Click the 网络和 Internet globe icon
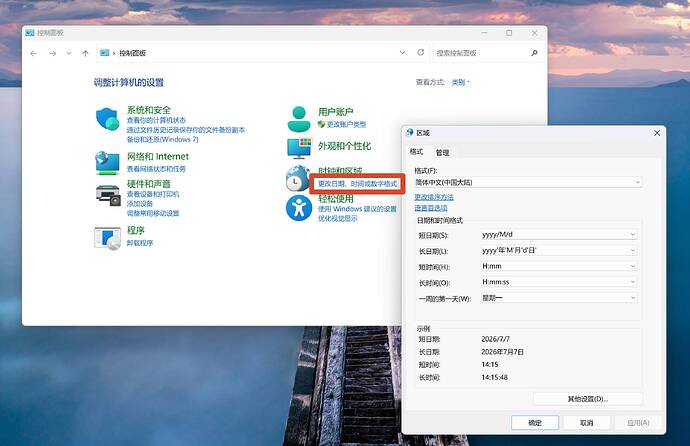Viewport: 690px width, 446px height. (107, 163)
